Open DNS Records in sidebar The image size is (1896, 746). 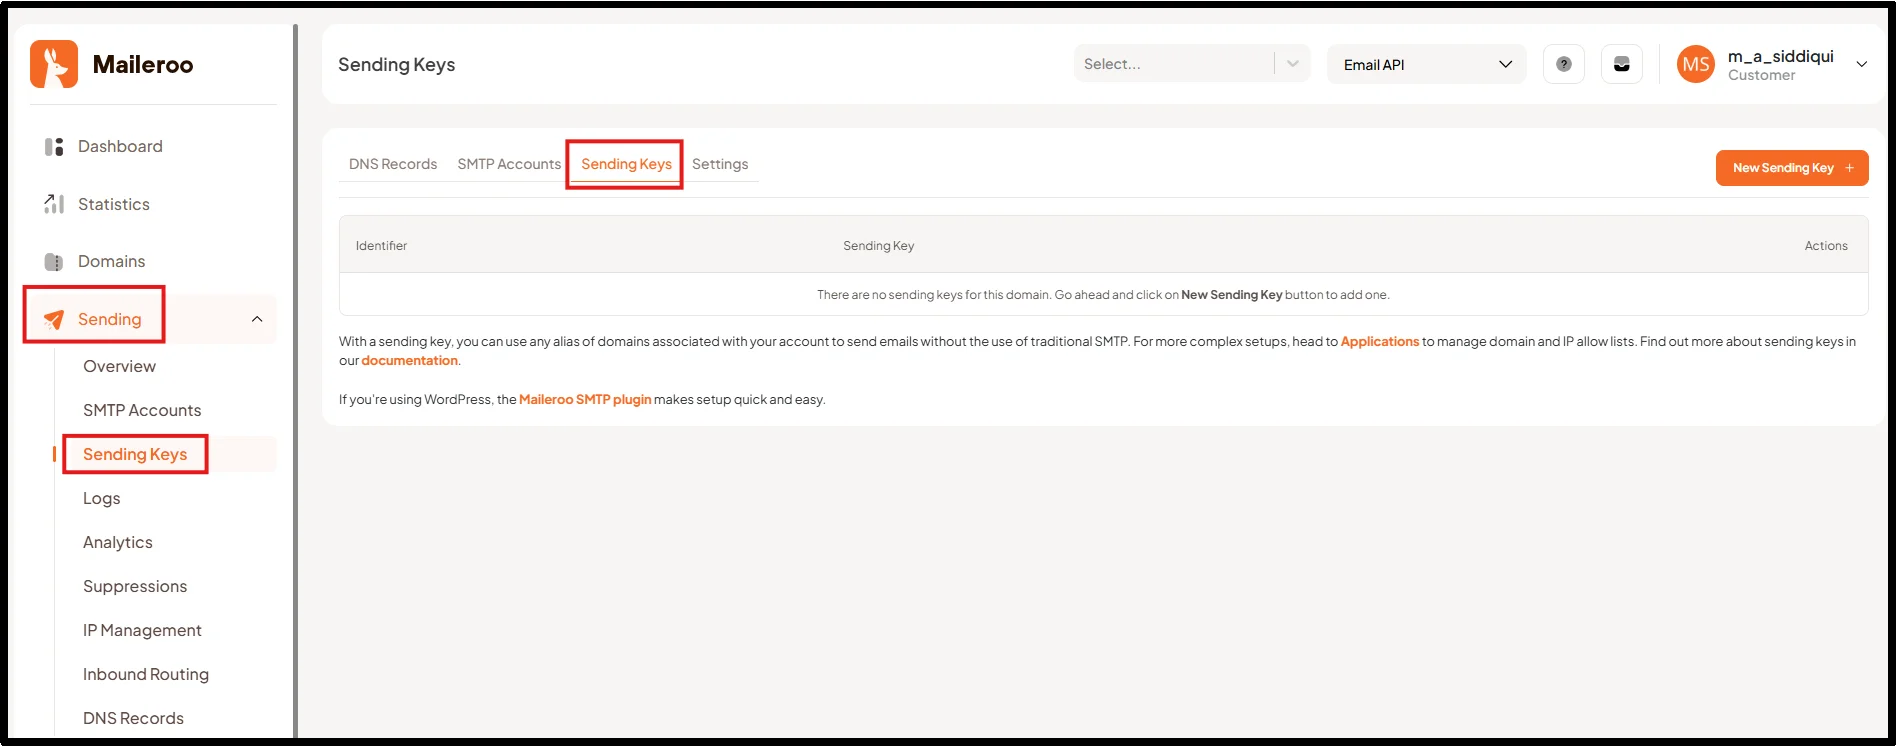coord(133,718)
